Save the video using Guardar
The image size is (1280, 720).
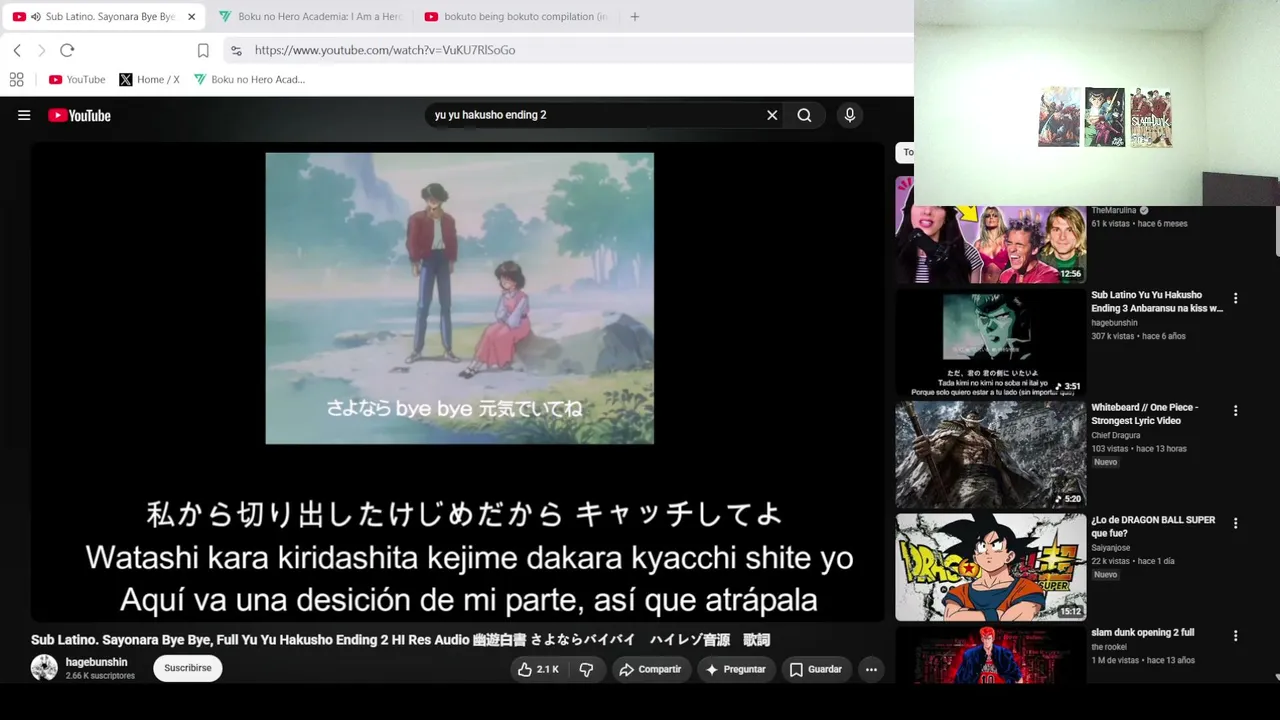click(x=815, y=669)
